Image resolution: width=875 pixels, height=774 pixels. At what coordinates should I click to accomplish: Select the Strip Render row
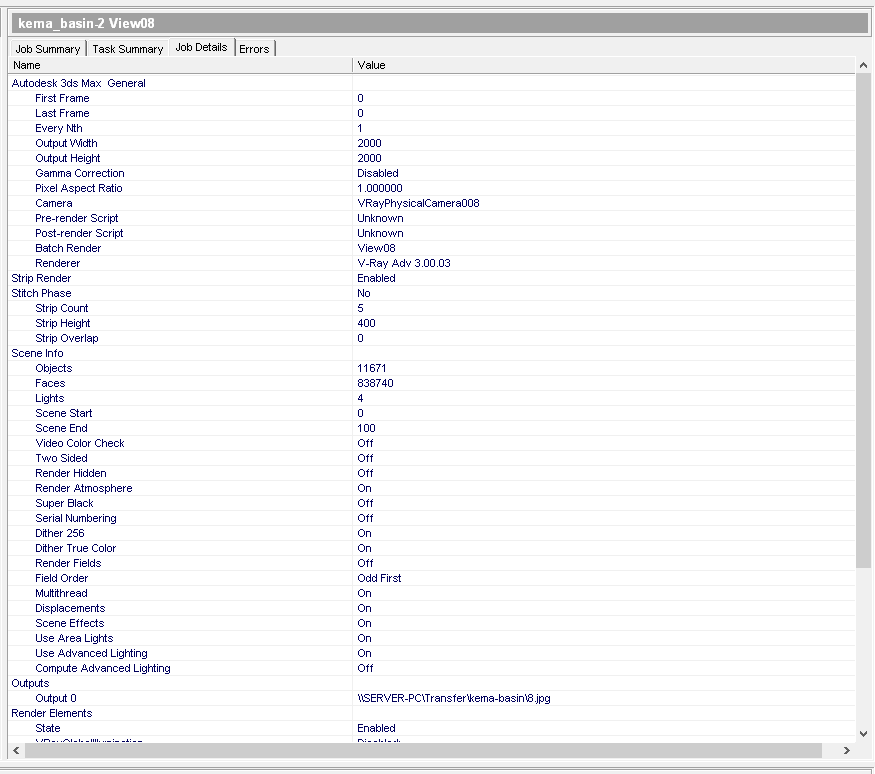click(41, 278)
